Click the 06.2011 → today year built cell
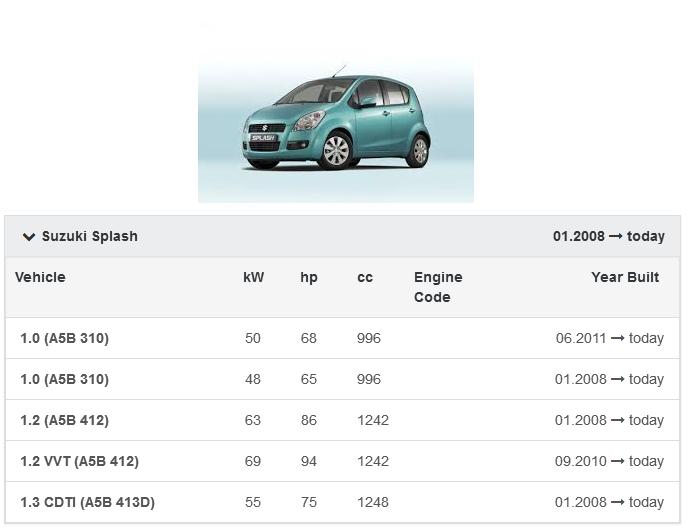687x528 pixels. 609,339
